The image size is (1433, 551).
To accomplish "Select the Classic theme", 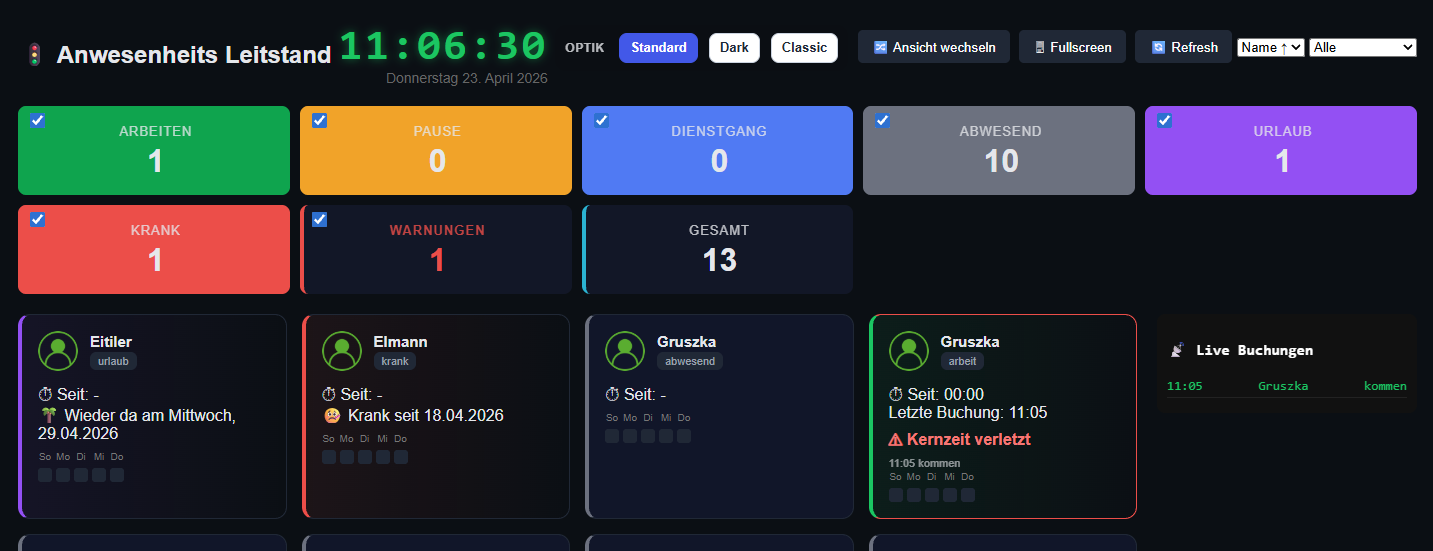I will 804,48.
